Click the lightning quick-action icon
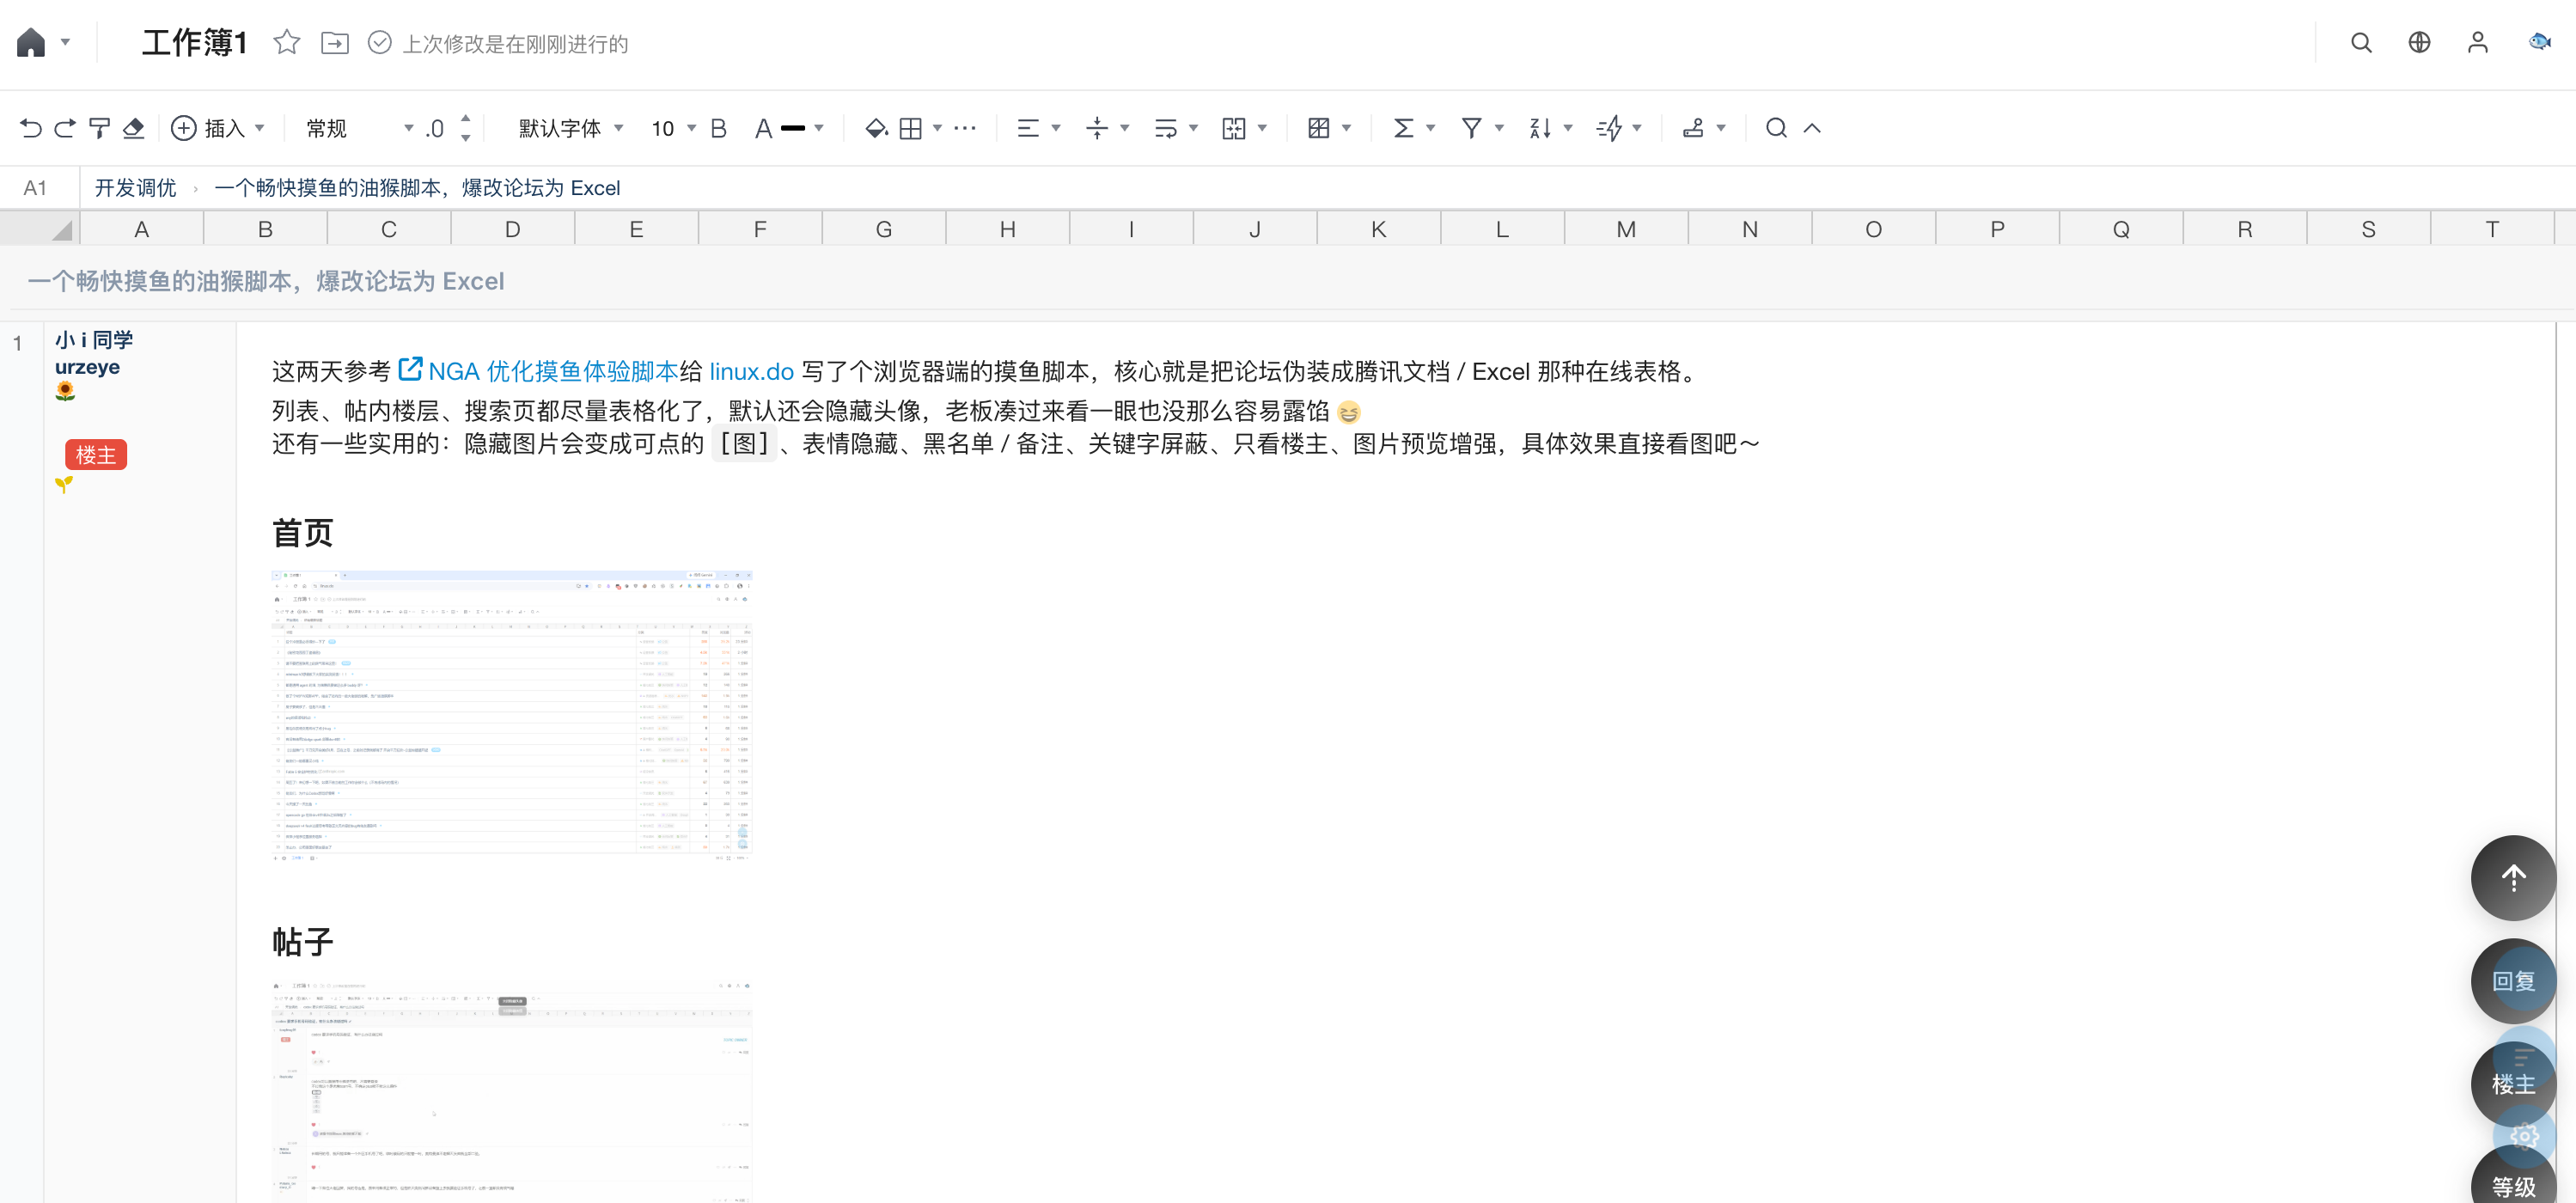 tap(1609, 128)
